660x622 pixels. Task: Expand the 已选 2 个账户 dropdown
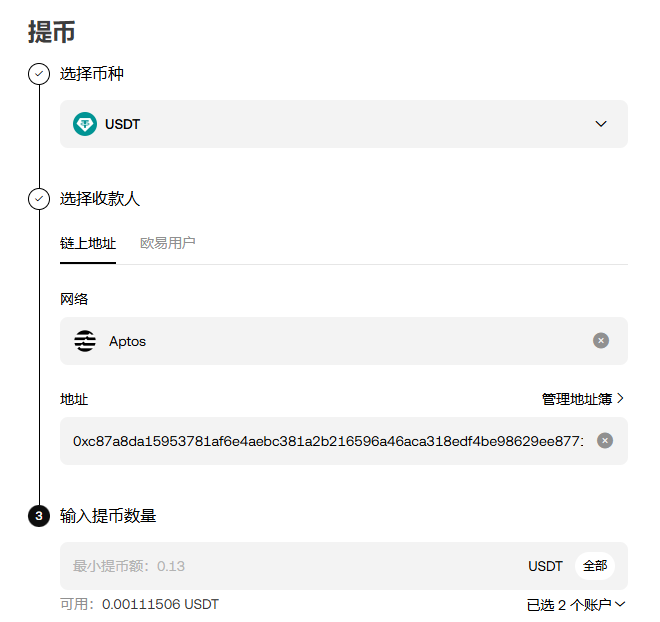click(576, 604)
